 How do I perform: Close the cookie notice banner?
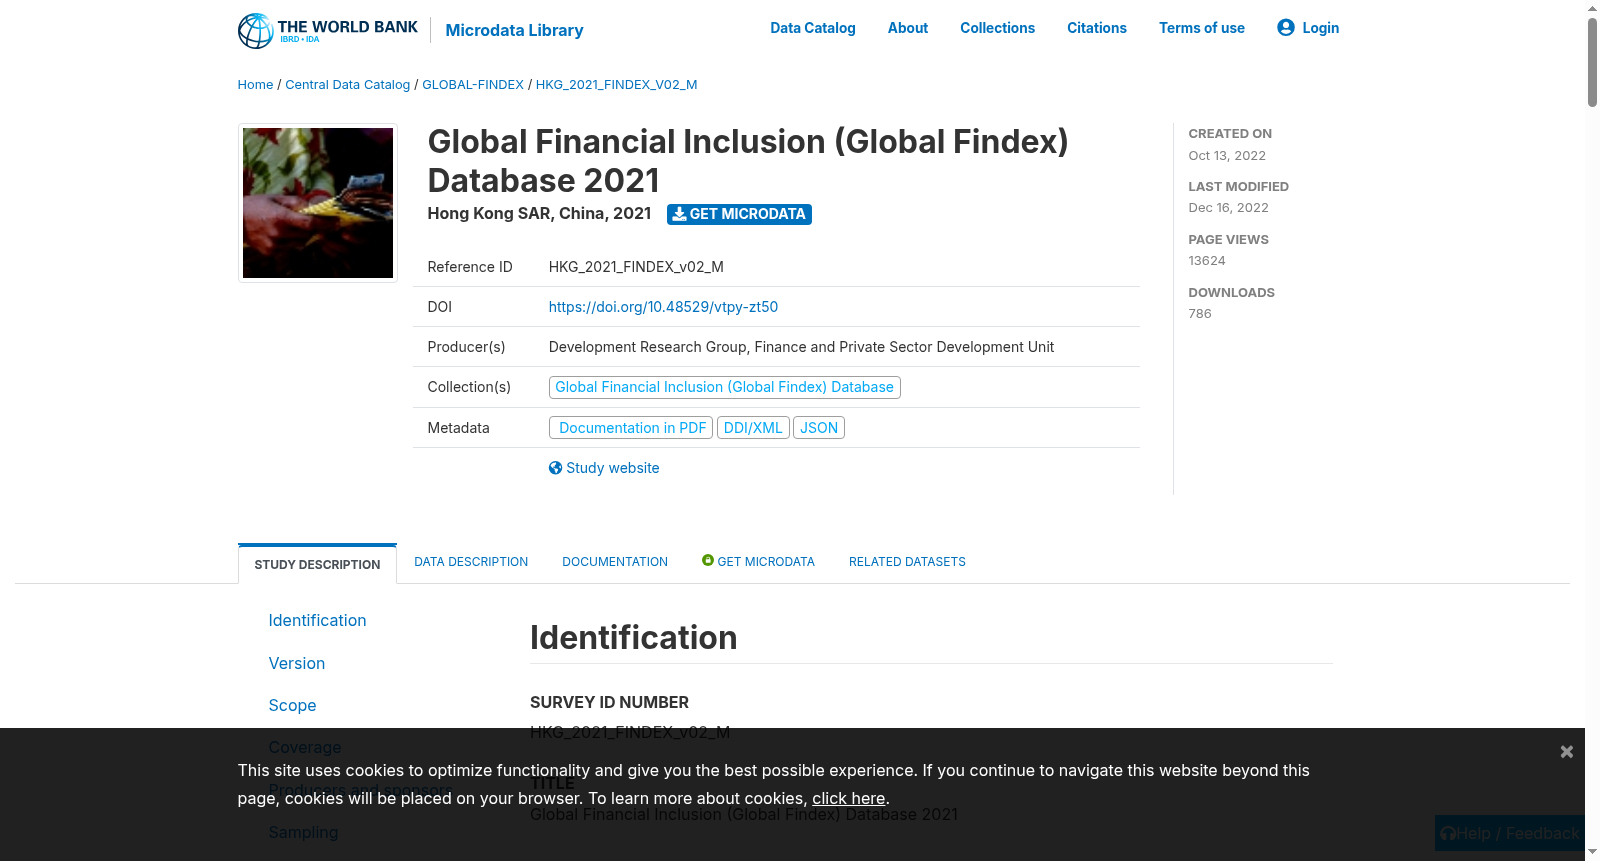1567,751
